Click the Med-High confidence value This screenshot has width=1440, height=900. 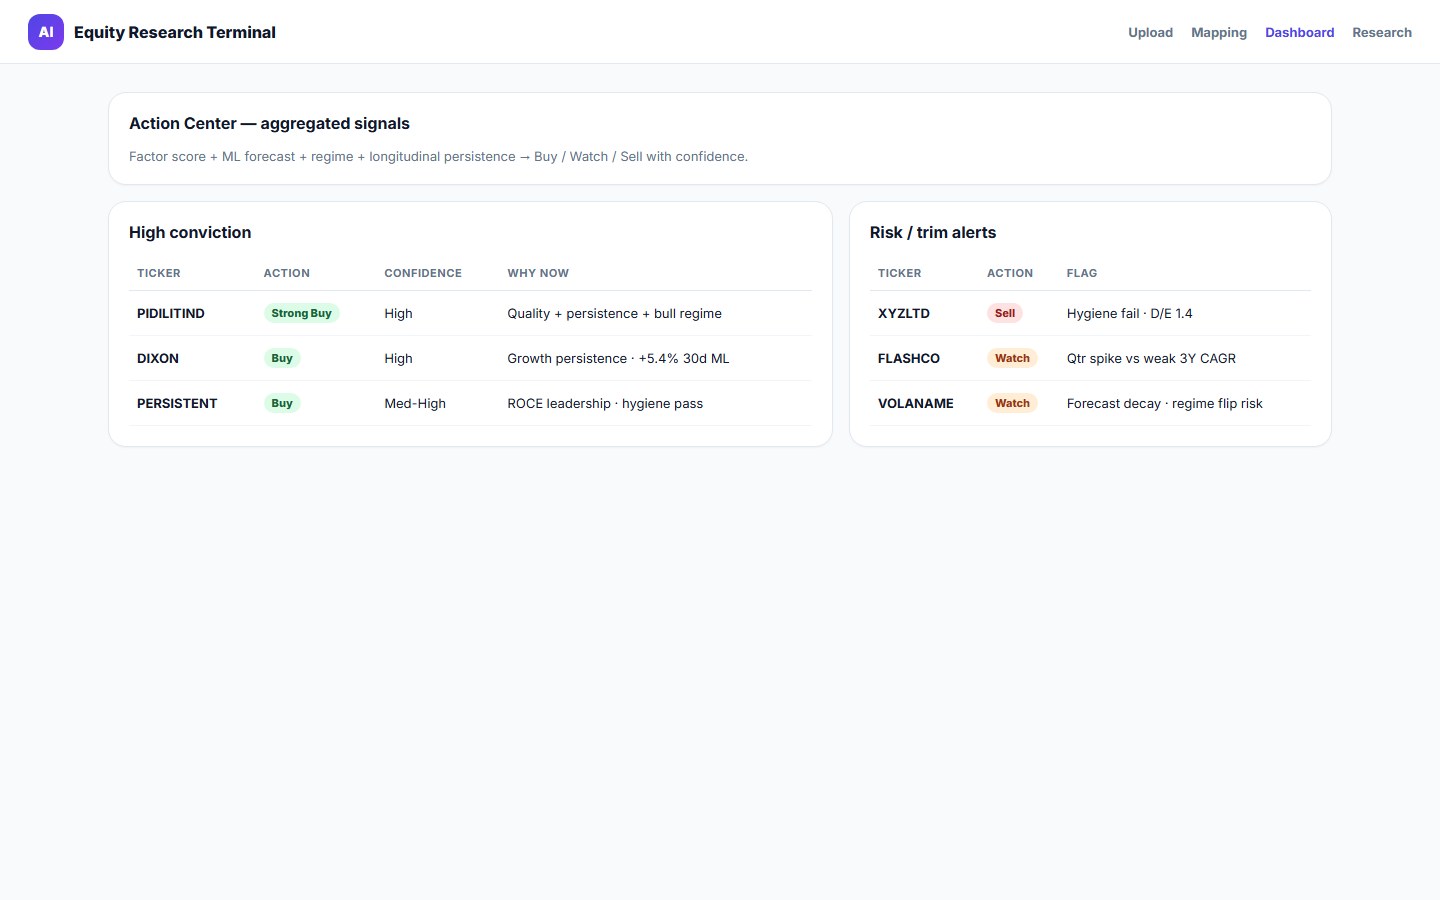[x=415, y=403]
